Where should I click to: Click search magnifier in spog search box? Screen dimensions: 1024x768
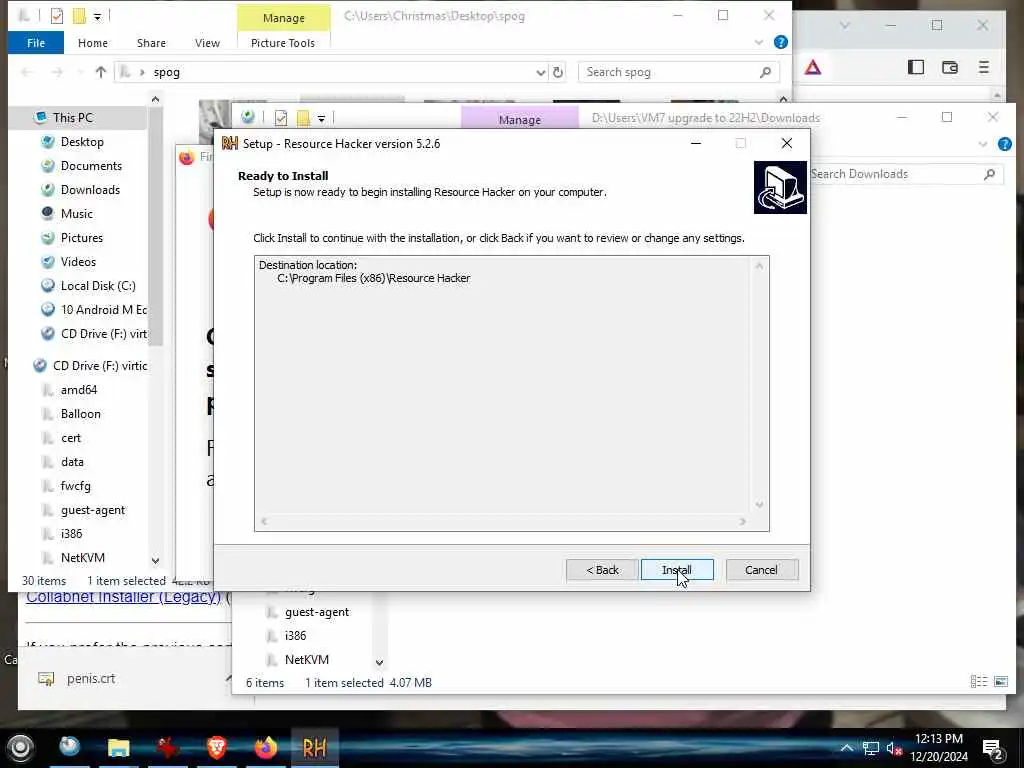[765, 72]
